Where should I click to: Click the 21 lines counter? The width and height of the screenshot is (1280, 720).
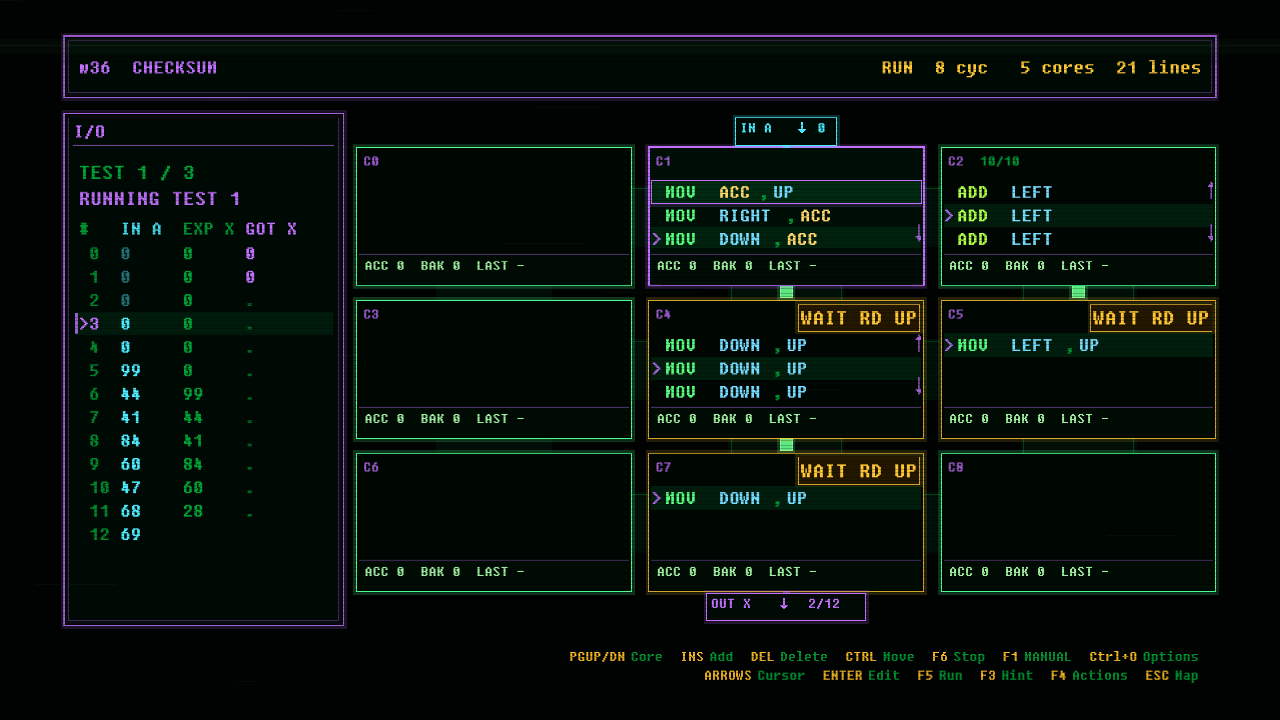[x=1159, y=68]
